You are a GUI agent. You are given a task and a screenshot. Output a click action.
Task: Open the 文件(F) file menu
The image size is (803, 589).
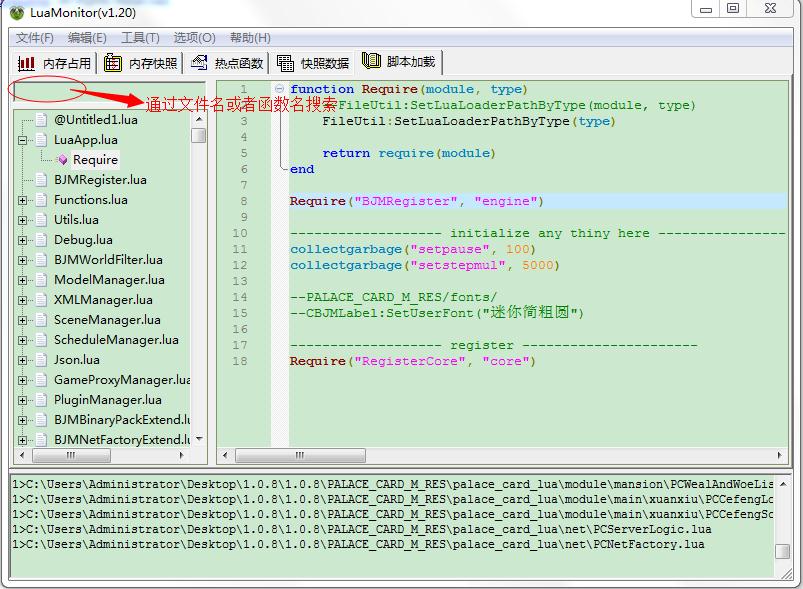(x=35, y=38)
